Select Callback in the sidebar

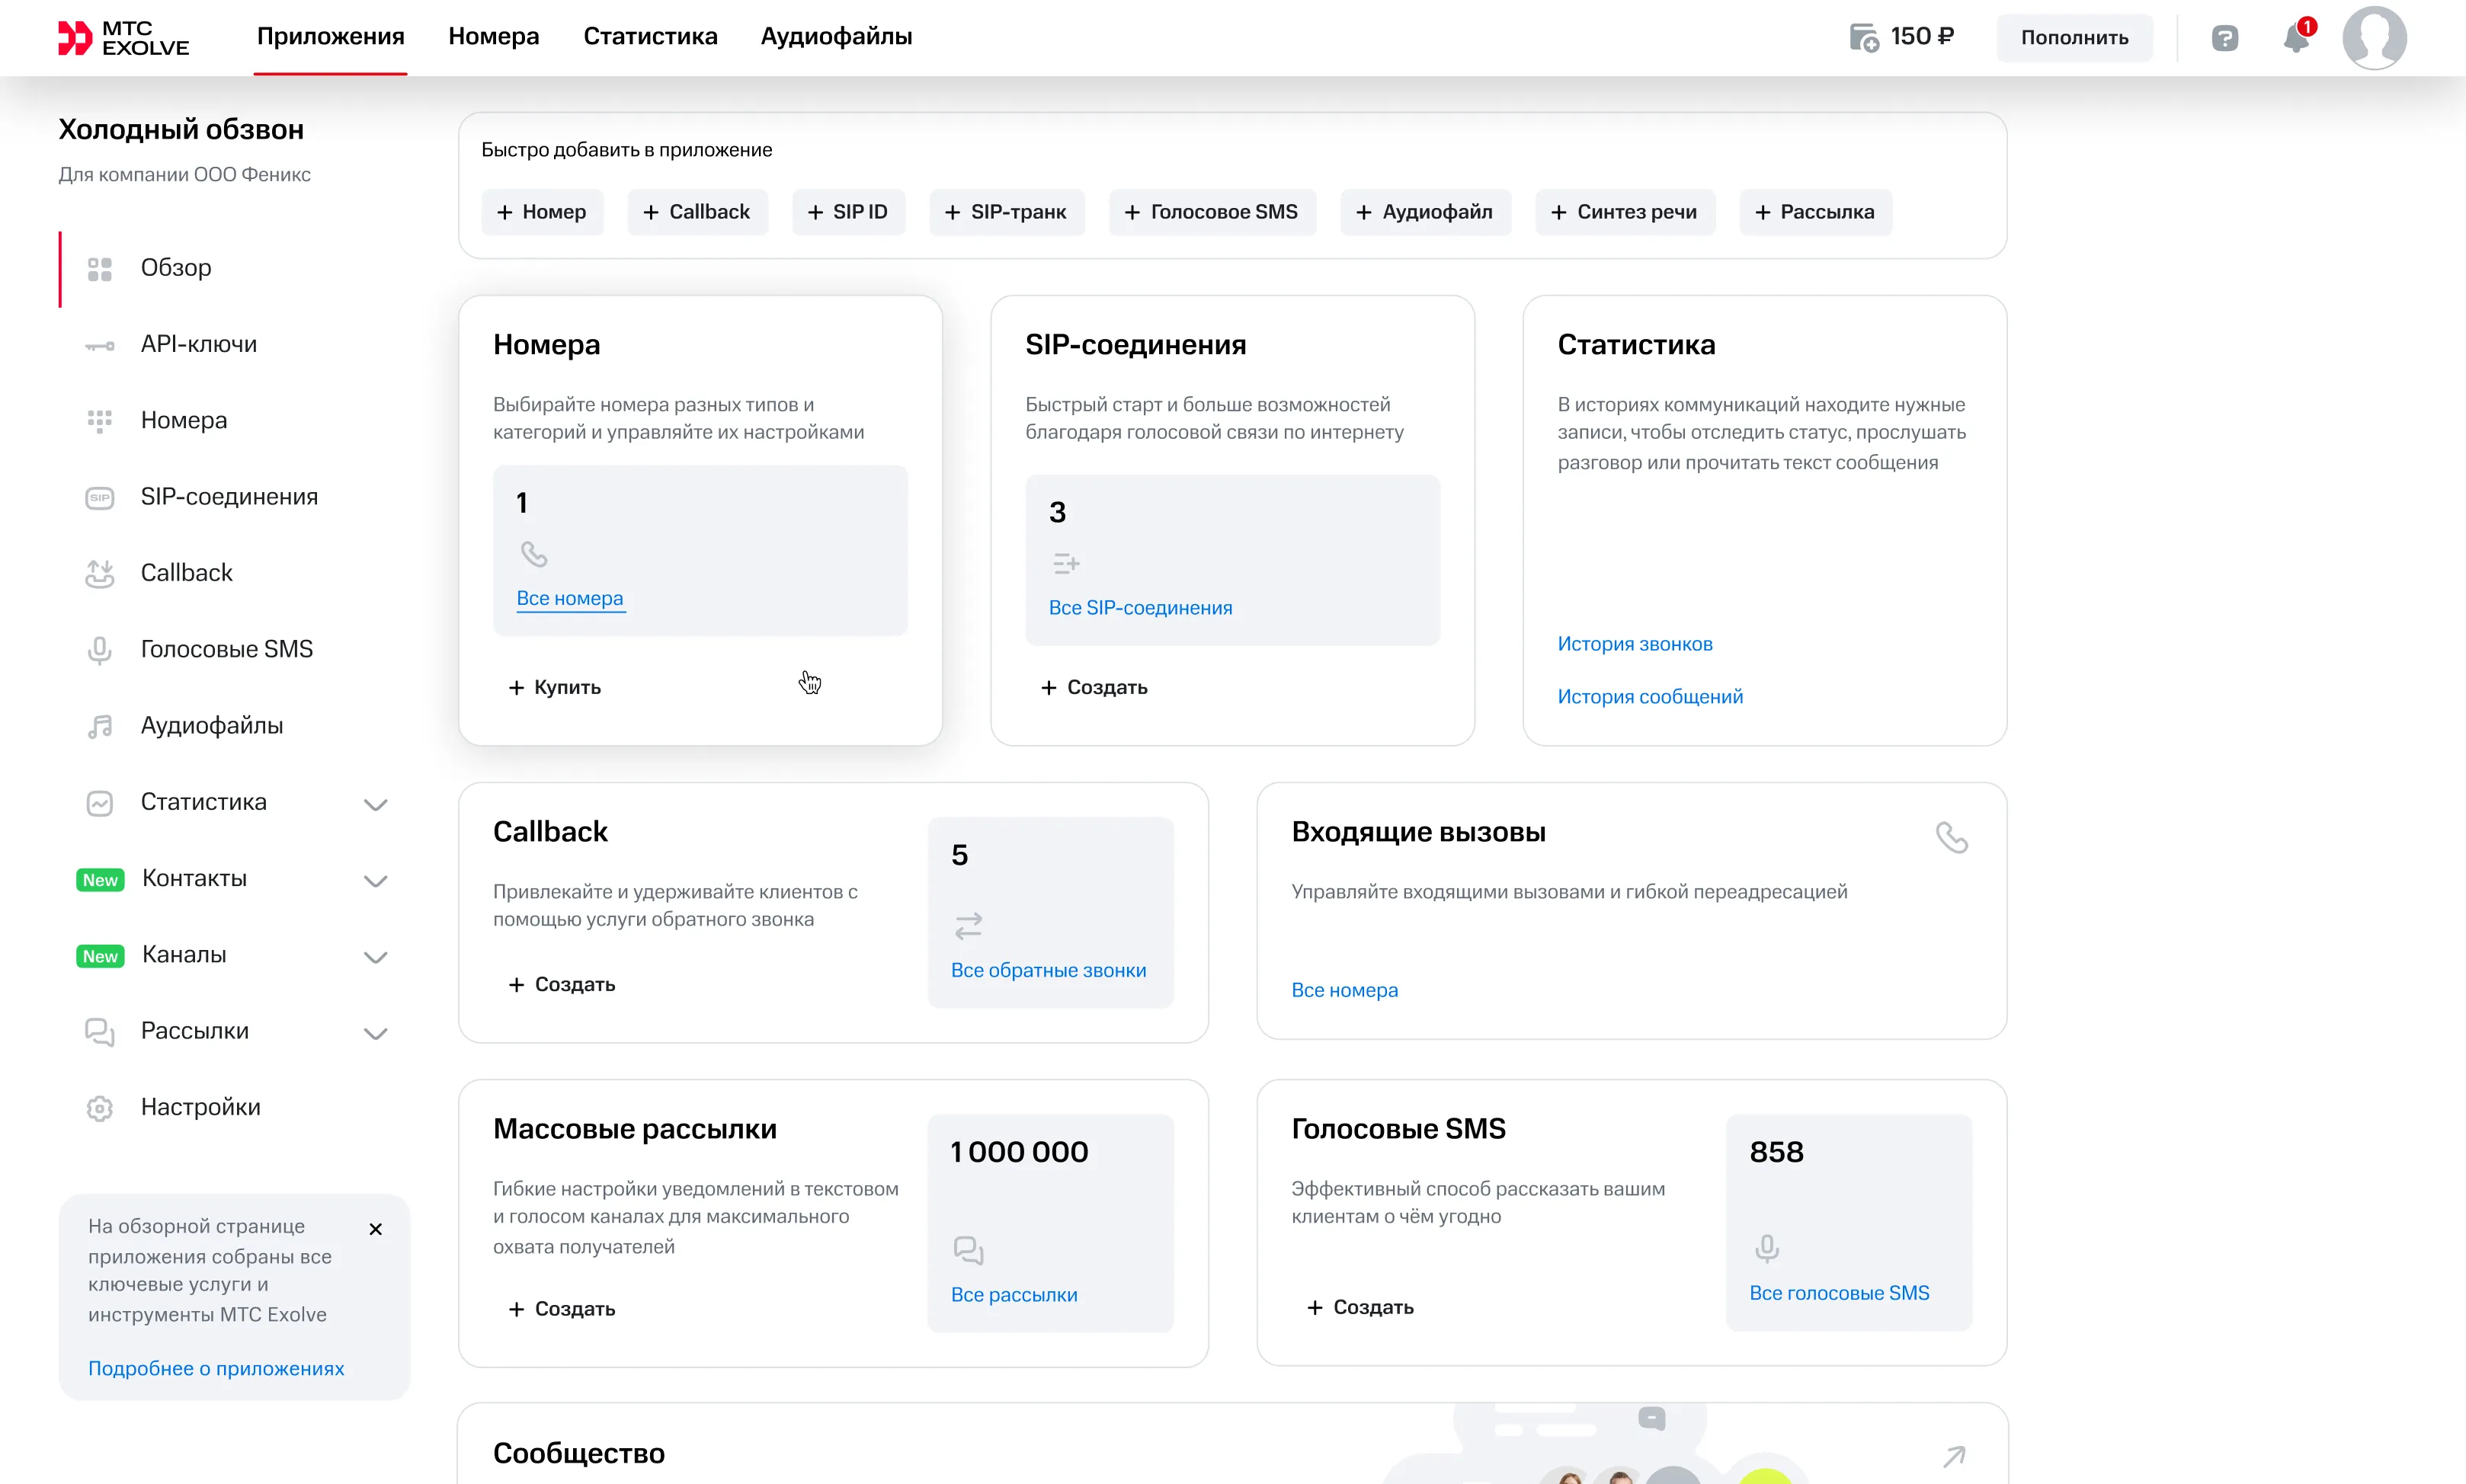coord(186,572)
